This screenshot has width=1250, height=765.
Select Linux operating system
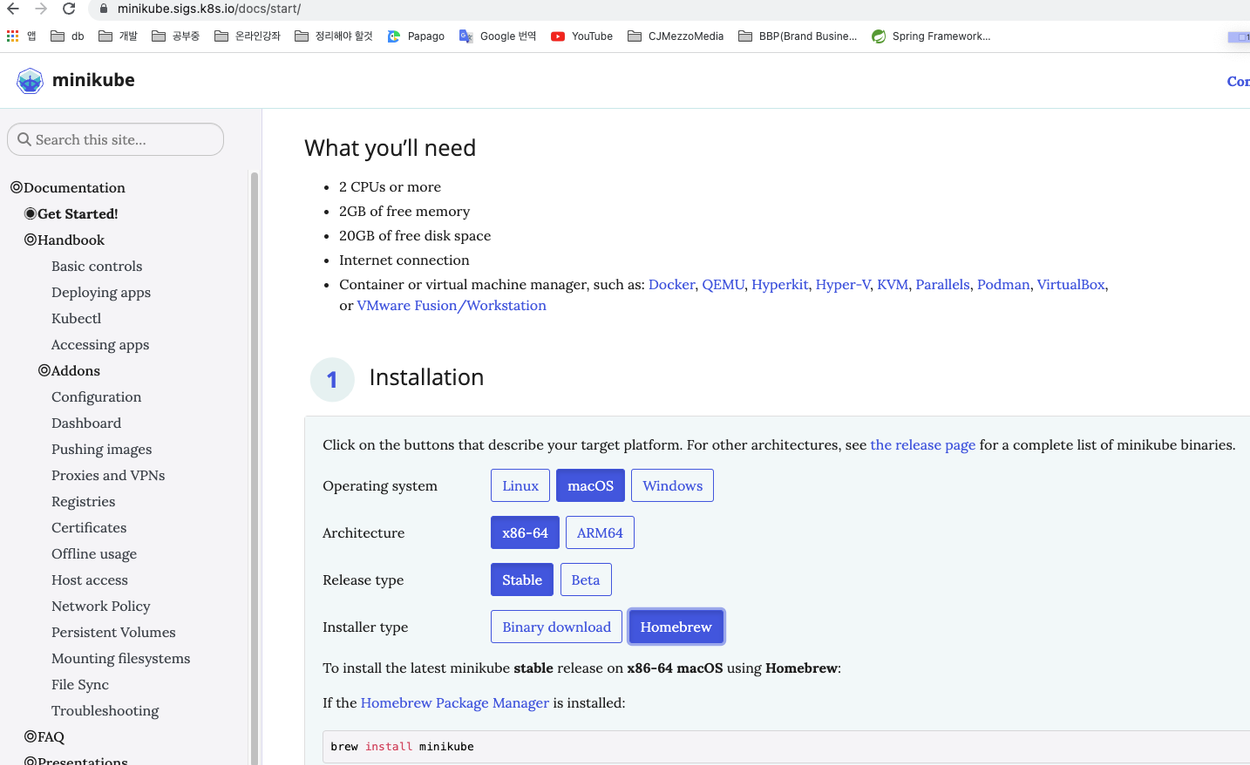pos(520,486)
